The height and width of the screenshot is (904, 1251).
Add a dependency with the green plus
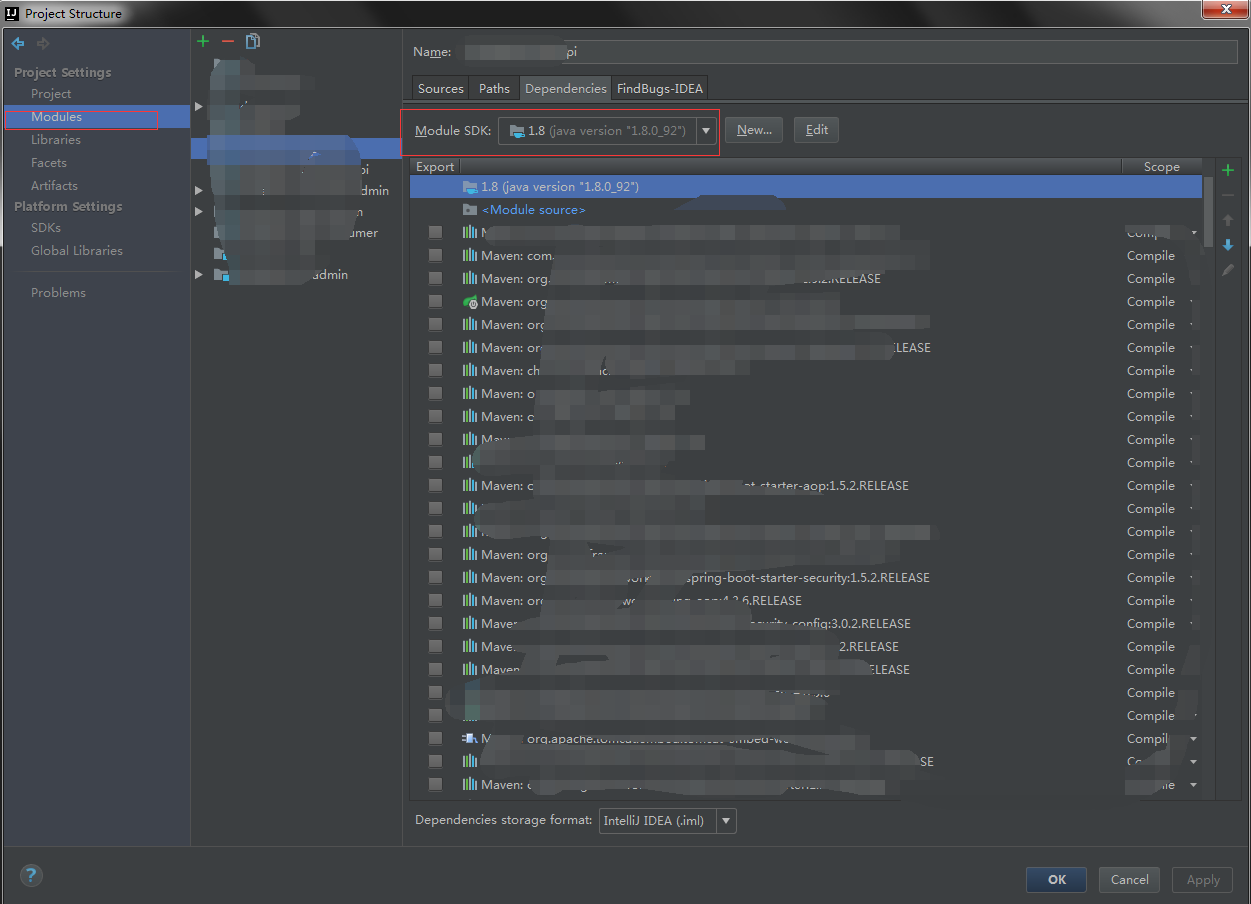pyautogui.click(x=1228, y=170)
